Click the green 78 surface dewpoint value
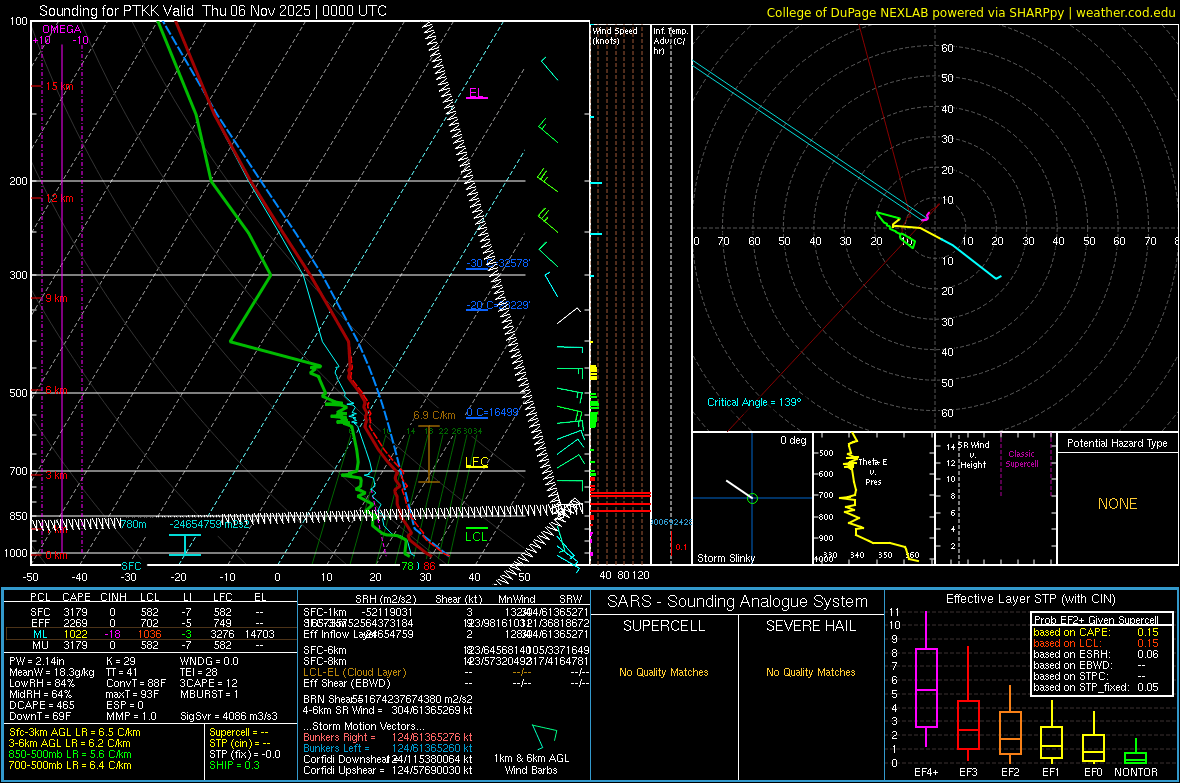 (x=407, y=566)
